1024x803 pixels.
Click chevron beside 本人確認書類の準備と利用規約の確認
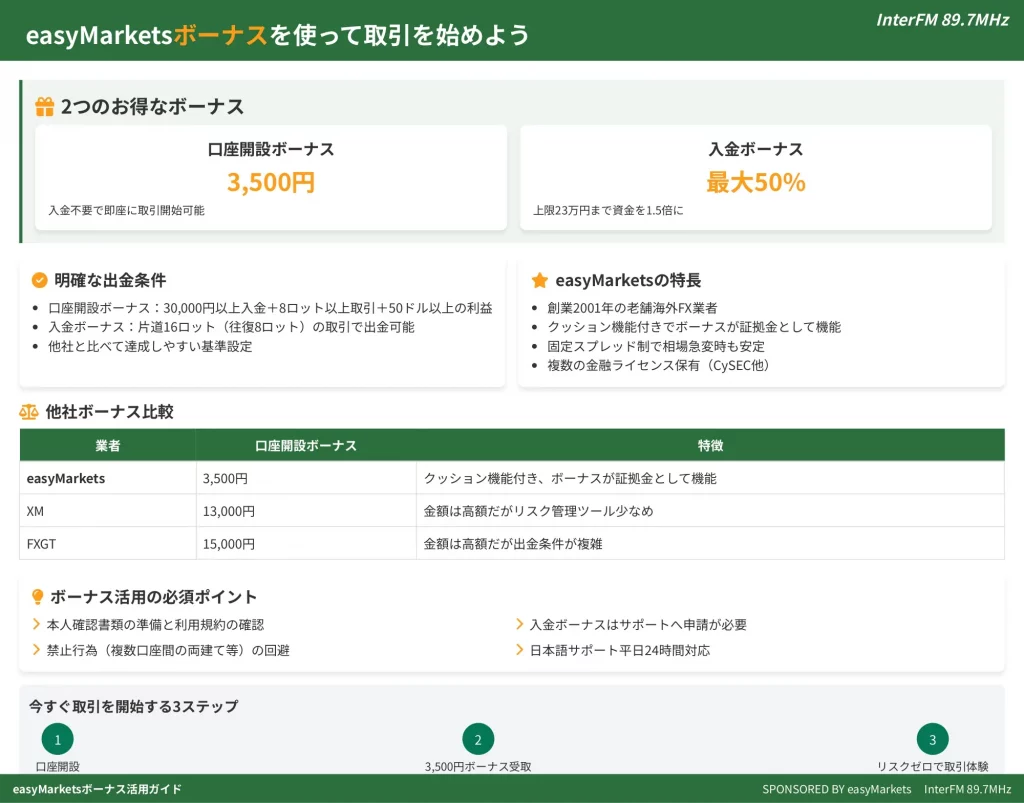(37, 624)
